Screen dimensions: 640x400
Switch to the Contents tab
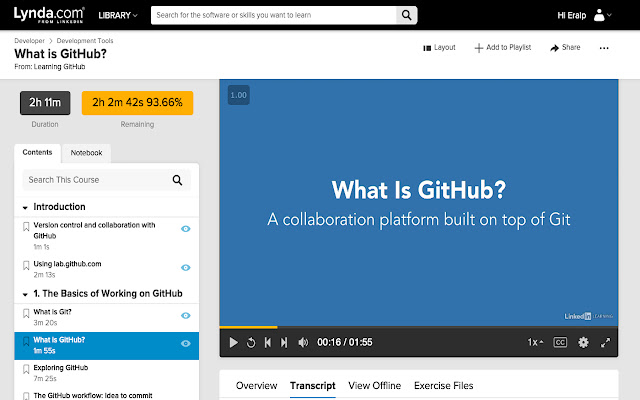[37, 152]
